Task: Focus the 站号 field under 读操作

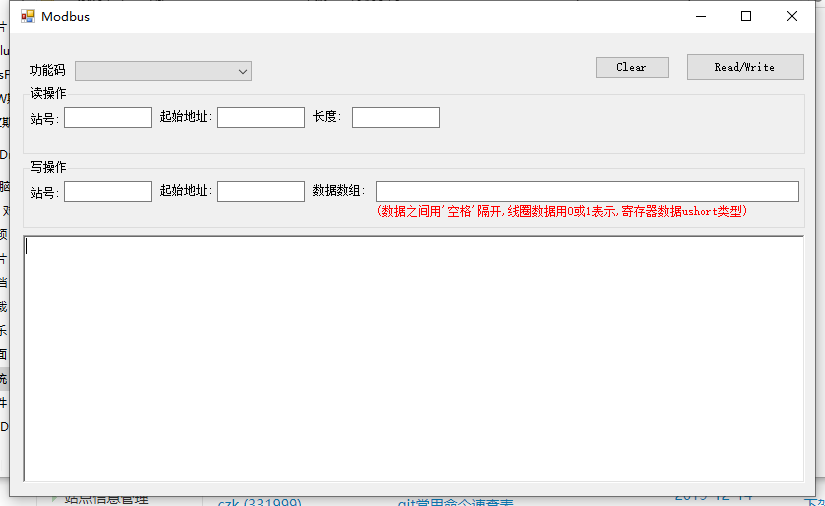Action: pyautogui.click(x=108, y=117)
